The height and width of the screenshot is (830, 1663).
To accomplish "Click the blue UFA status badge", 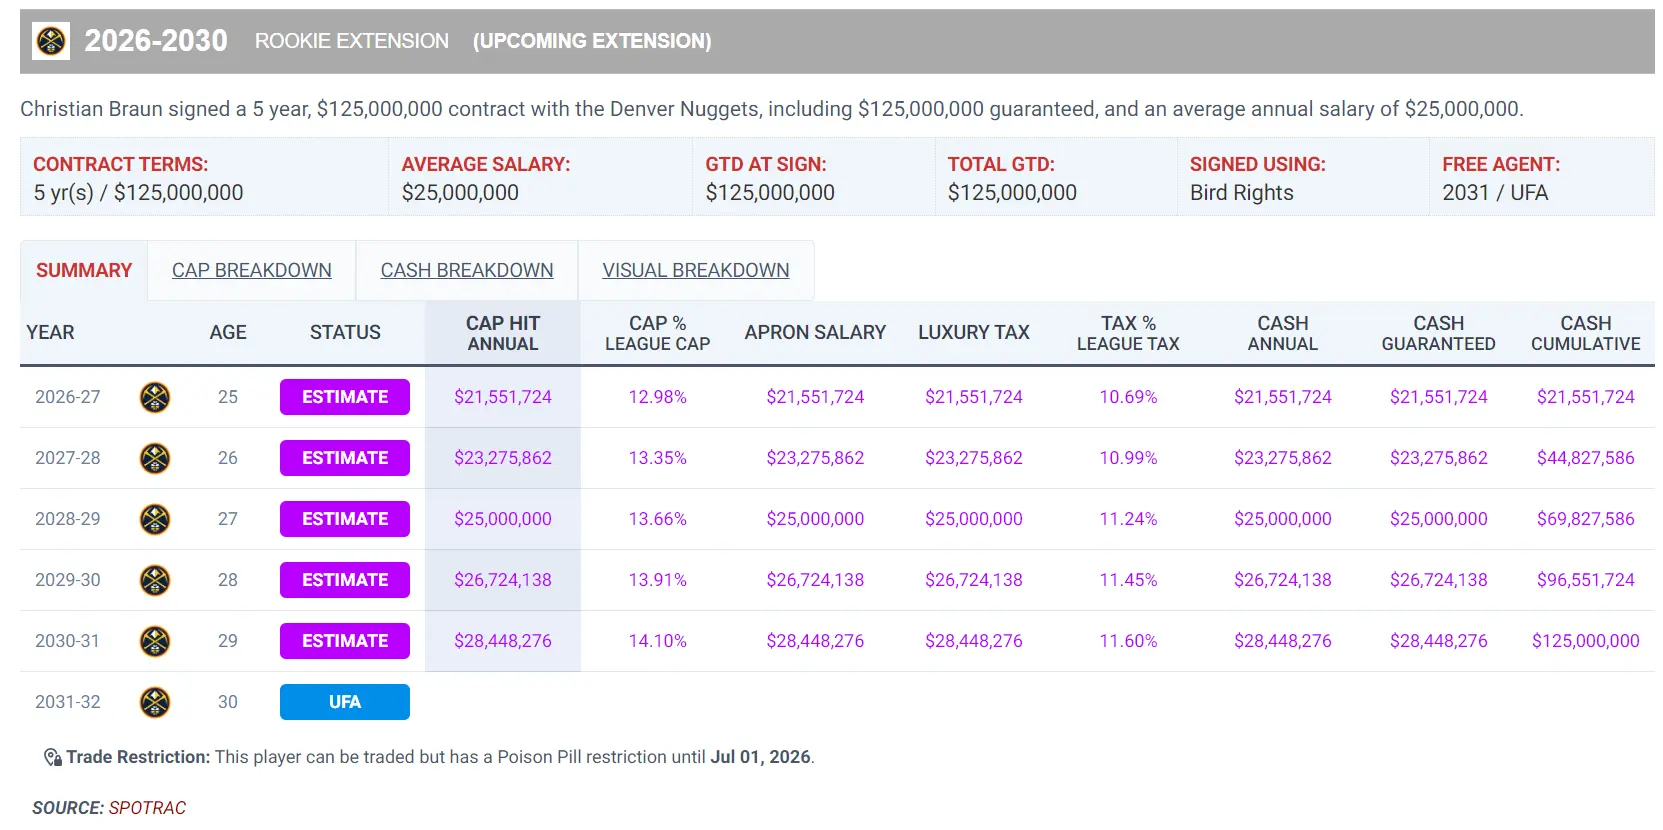I will 344,702.
